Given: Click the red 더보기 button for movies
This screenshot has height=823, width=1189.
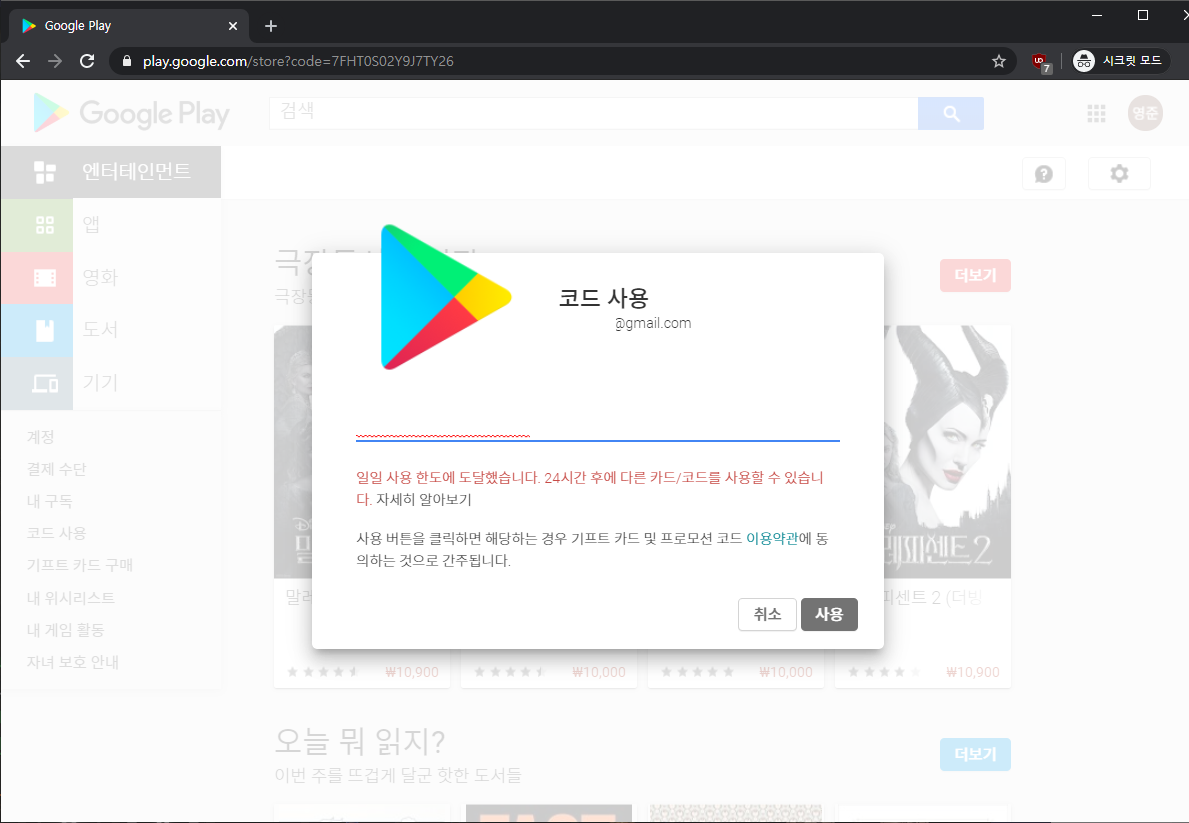Looking at the screenshot, I should pos(975,275).
